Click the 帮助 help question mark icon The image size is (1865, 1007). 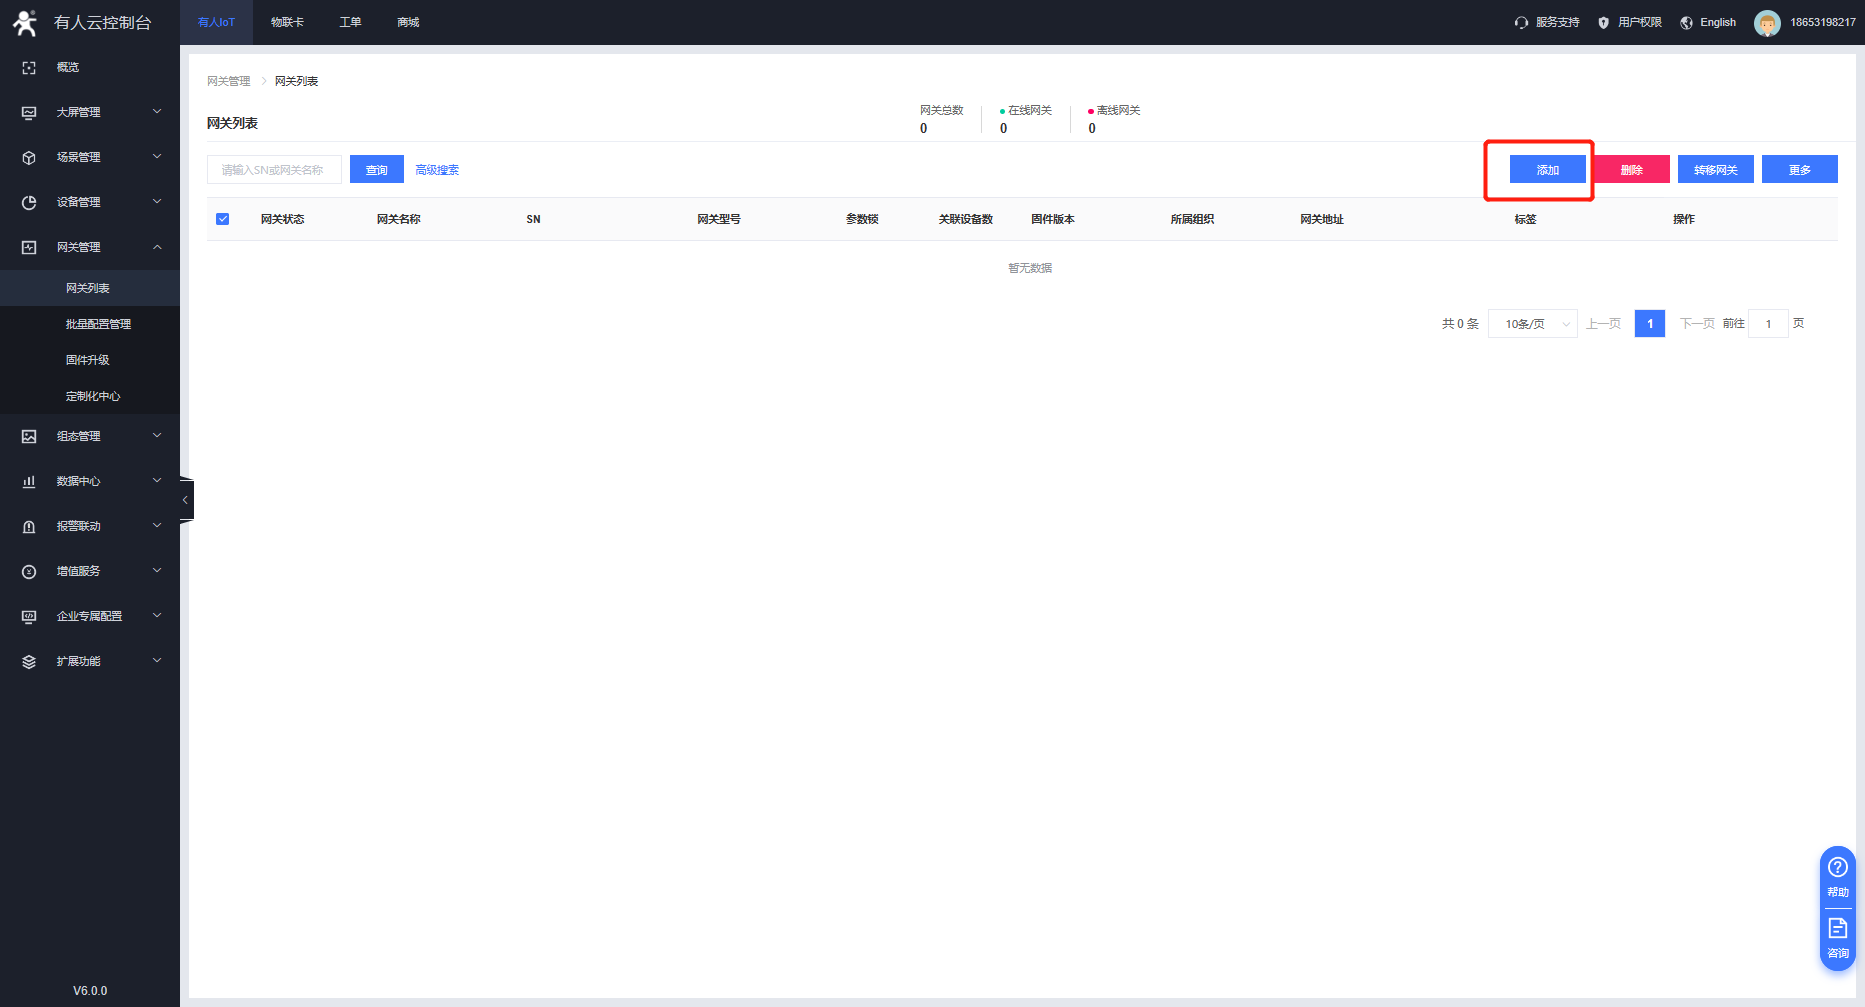[1837, 868]
